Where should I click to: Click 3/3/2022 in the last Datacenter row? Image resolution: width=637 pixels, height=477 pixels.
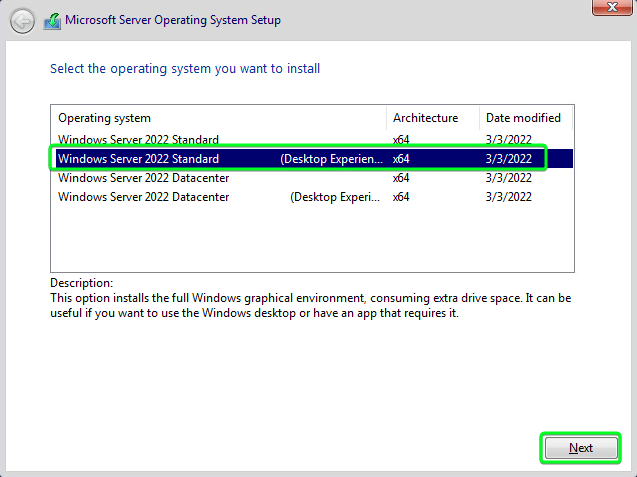509,197
